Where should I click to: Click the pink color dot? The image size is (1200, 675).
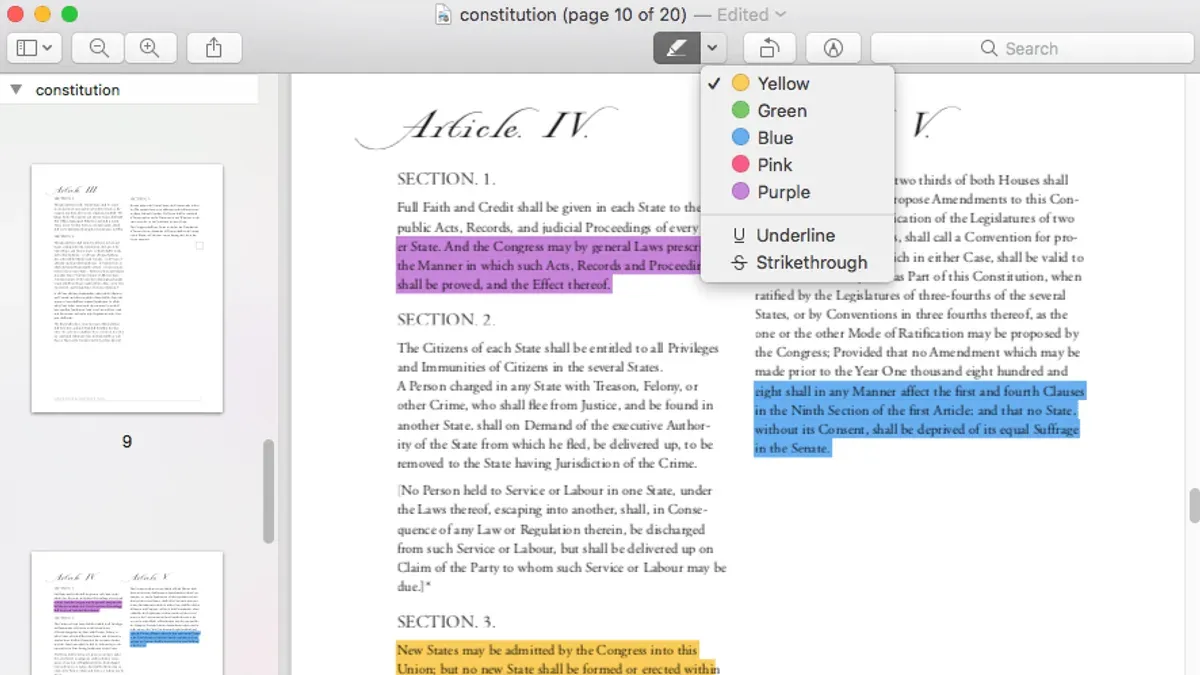[x=740, y=164]
